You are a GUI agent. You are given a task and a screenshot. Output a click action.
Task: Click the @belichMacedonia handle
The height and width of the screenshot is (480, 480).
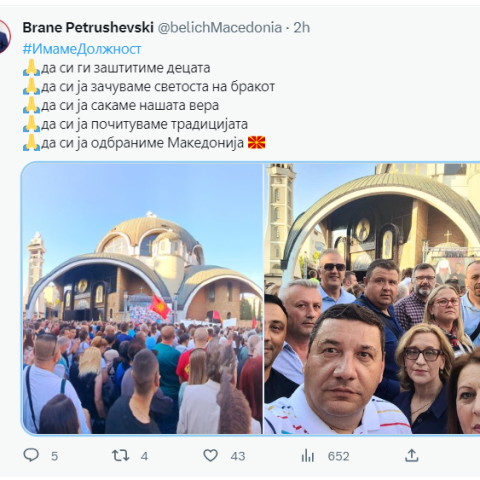(x=220, y=27)
